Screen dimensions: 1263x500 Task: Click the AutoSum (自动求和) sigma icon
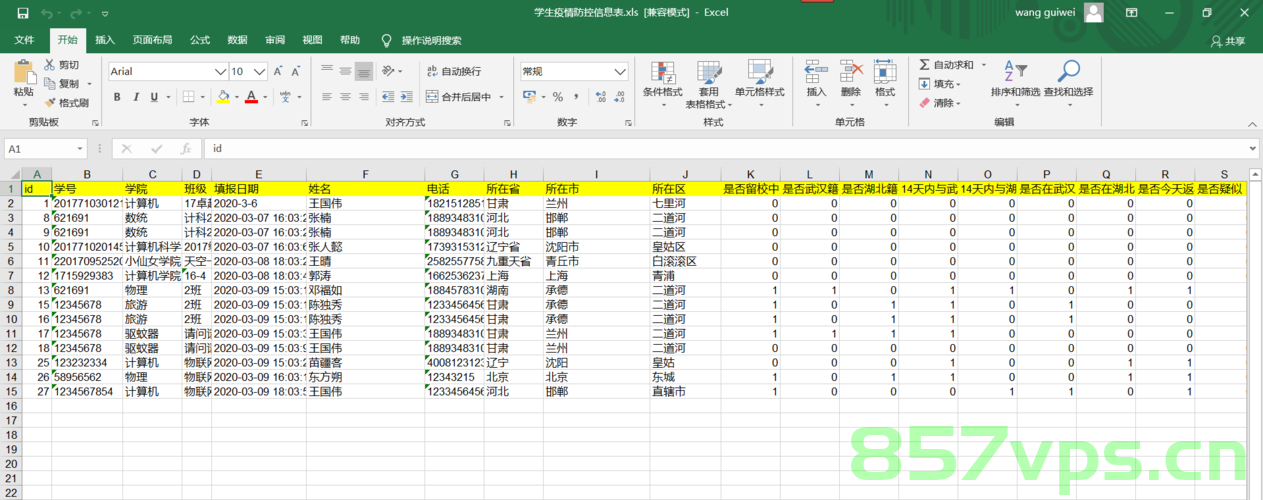click(x=924, y=65)
